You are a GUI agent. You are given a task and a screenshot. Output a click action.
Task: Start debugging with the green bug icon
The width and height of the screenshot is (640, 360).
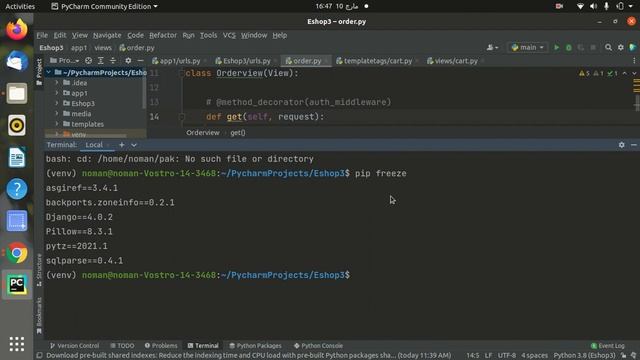coord(569,48)
